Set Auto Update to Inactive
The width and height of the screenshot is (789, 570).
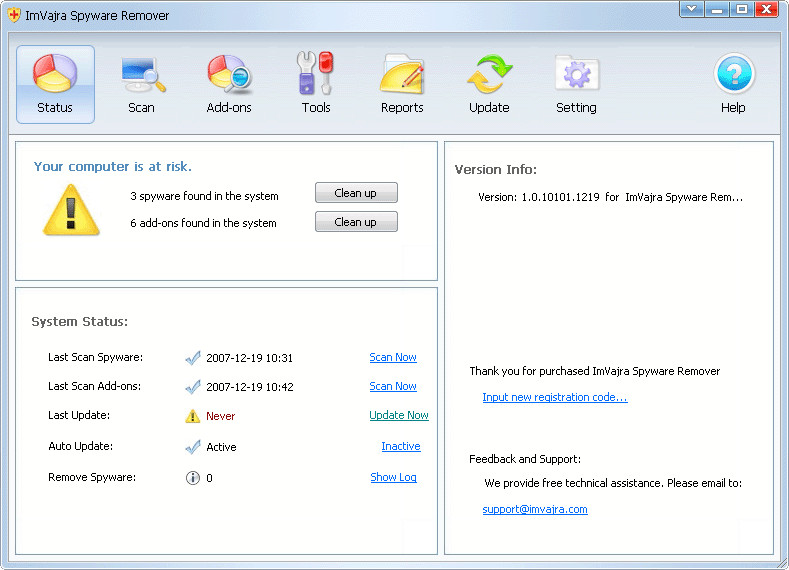tap(401, 446)
